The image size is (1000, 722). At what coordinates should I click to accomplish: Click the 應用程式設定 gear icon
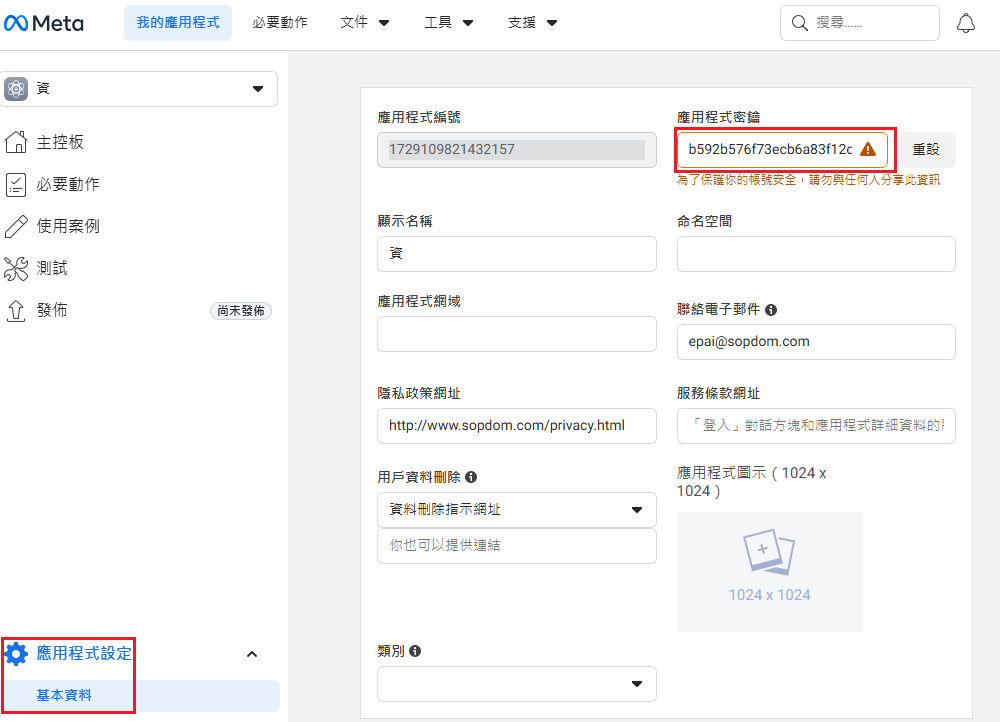(x=16, y=654)
